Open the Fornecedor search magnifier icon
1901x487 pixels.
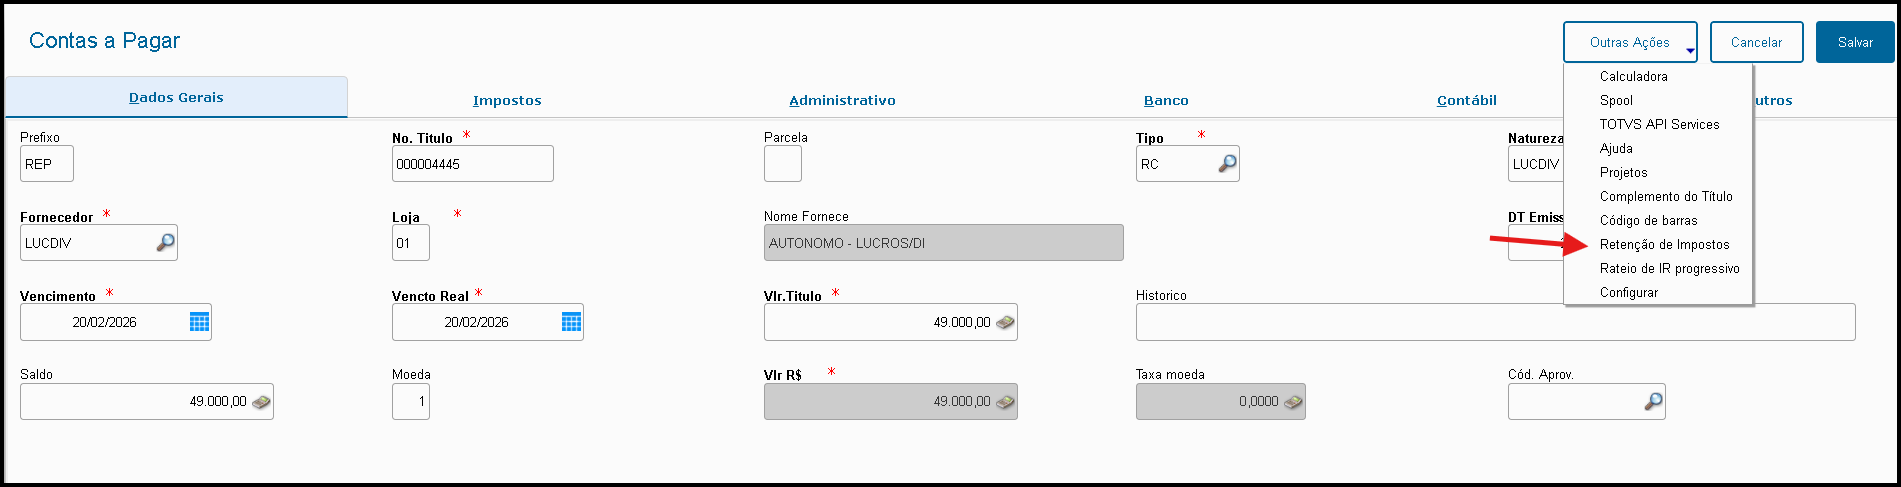tap(166, 243)
